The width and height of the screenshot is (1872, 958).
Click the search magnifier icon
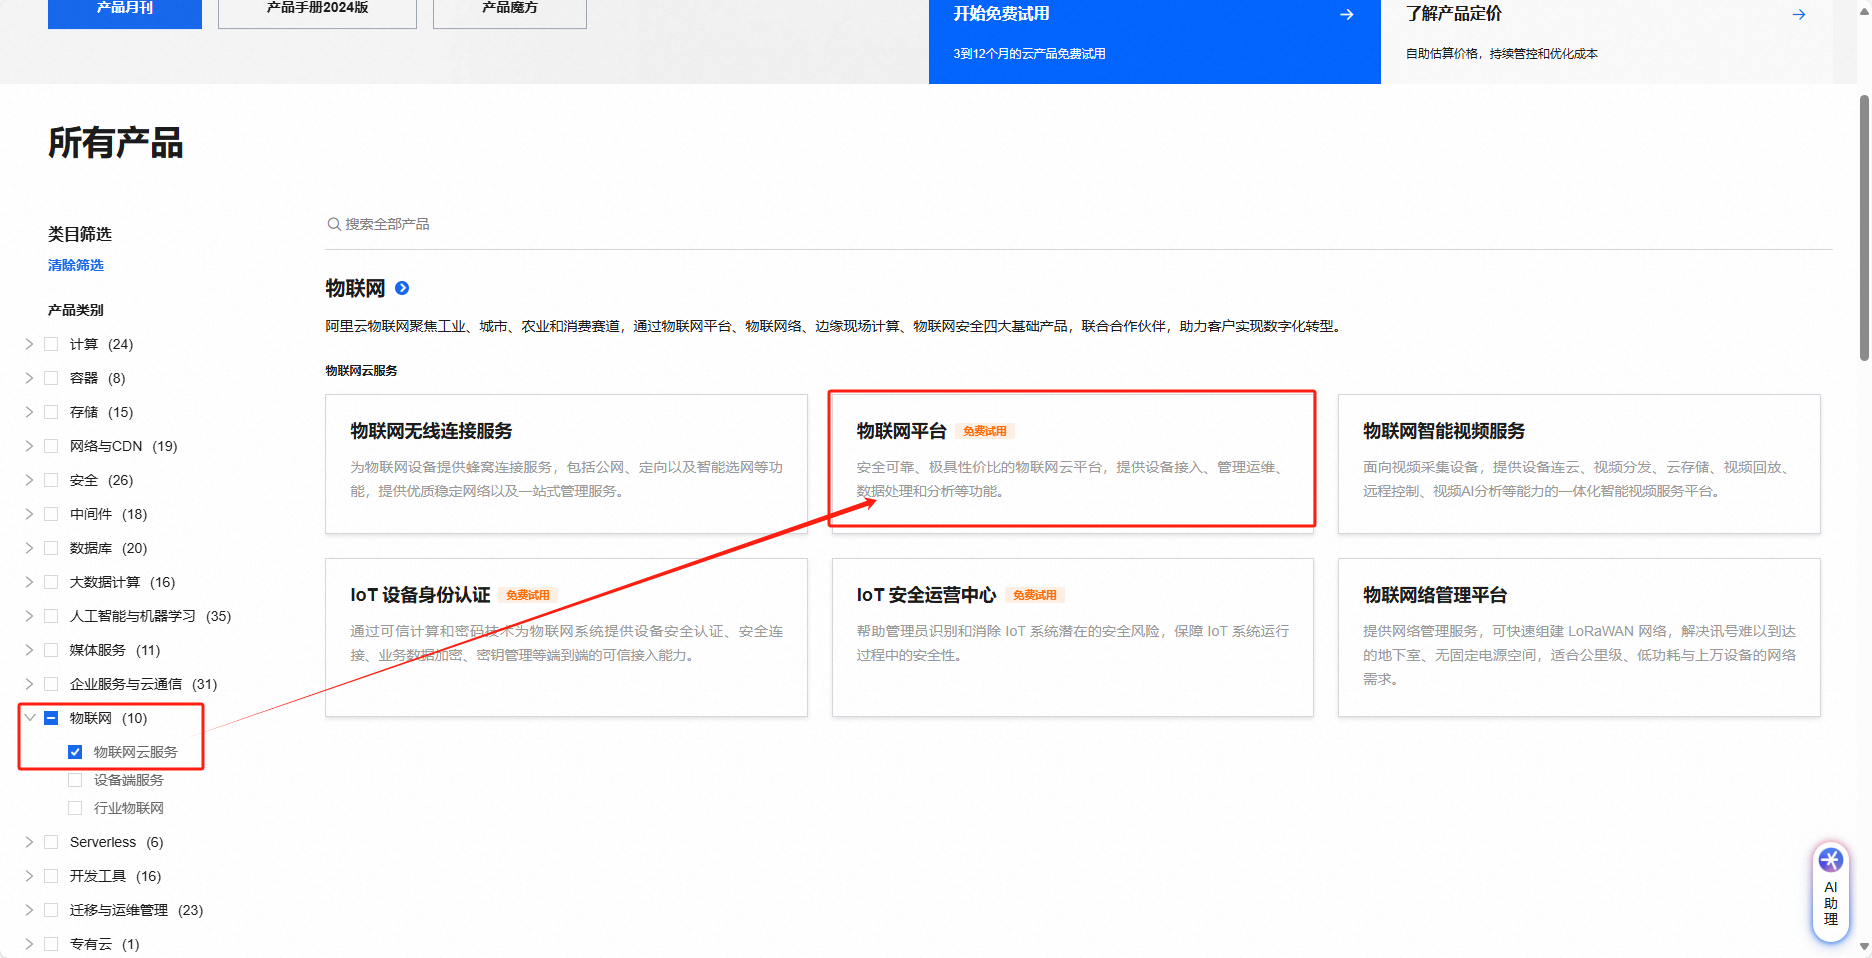click(334, 224)
